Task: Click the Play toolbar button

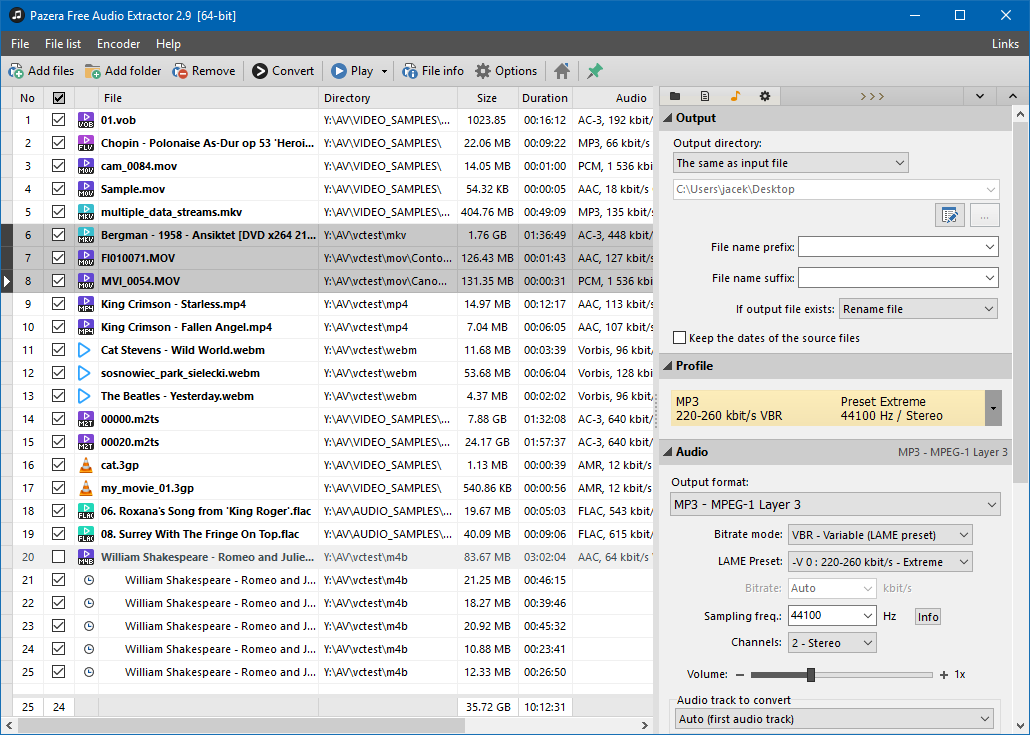Action: (352, 71)
